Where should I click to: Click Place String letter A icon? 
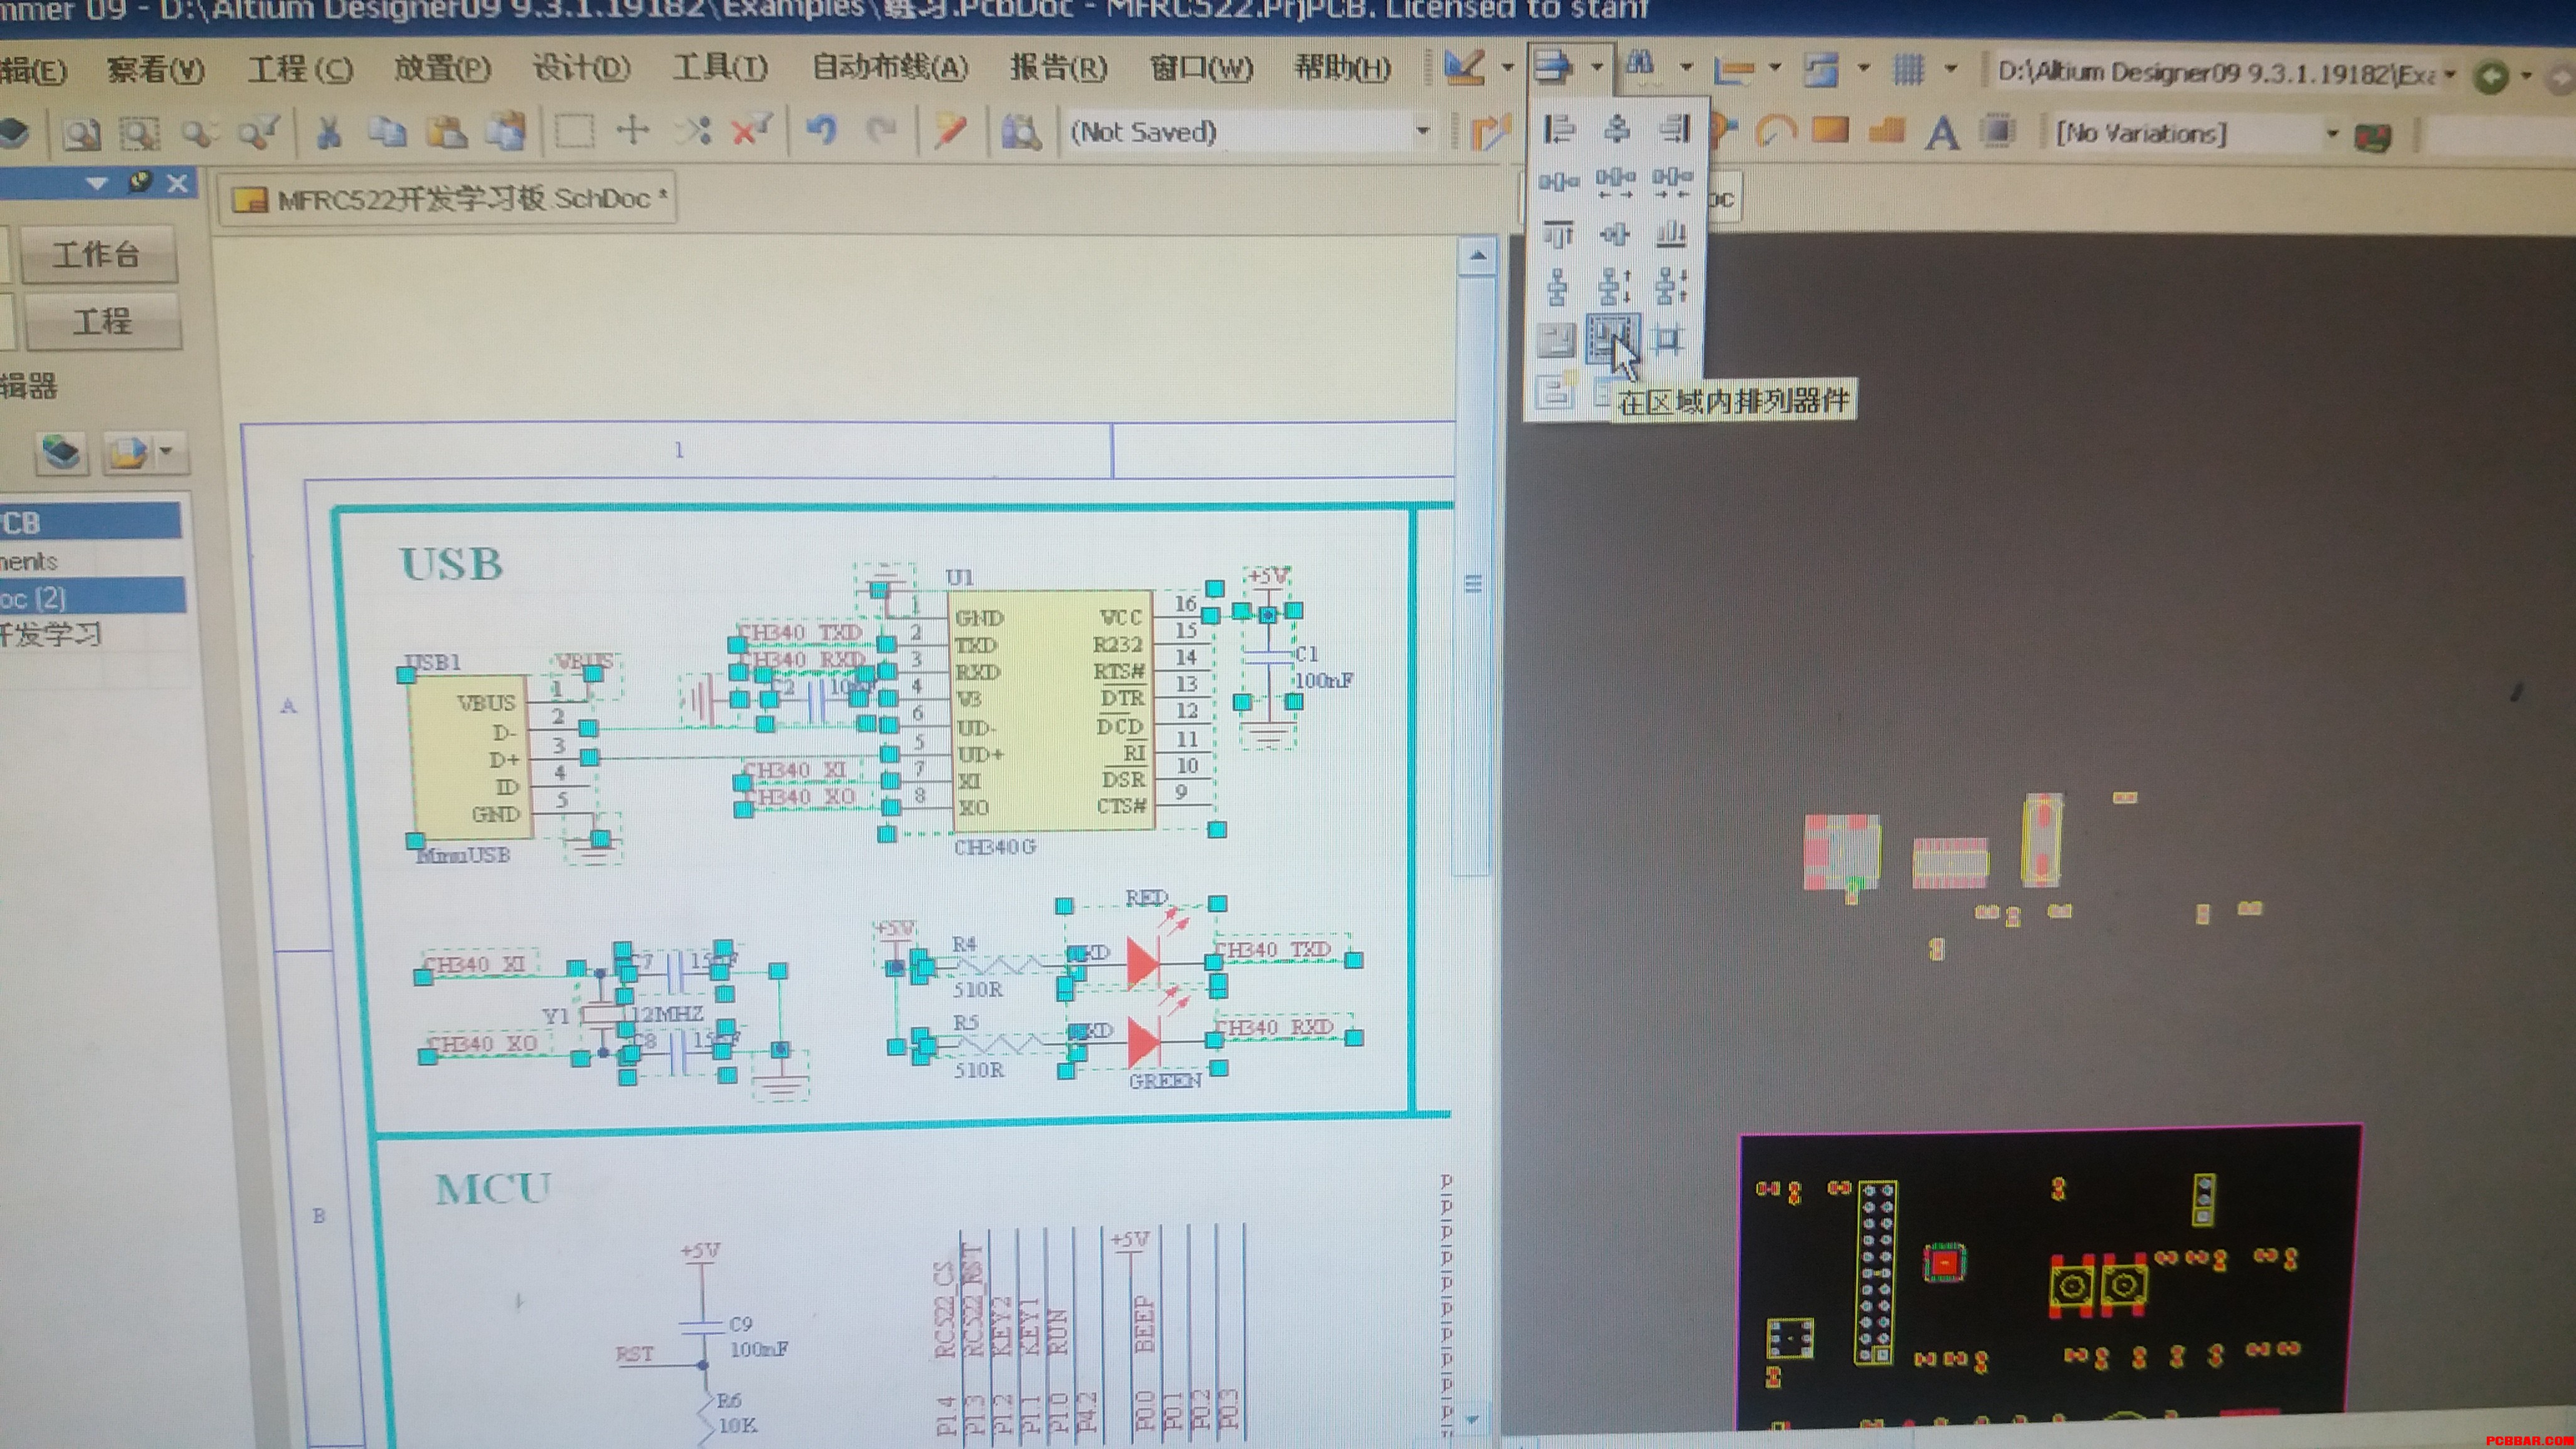coord(1942,132)
